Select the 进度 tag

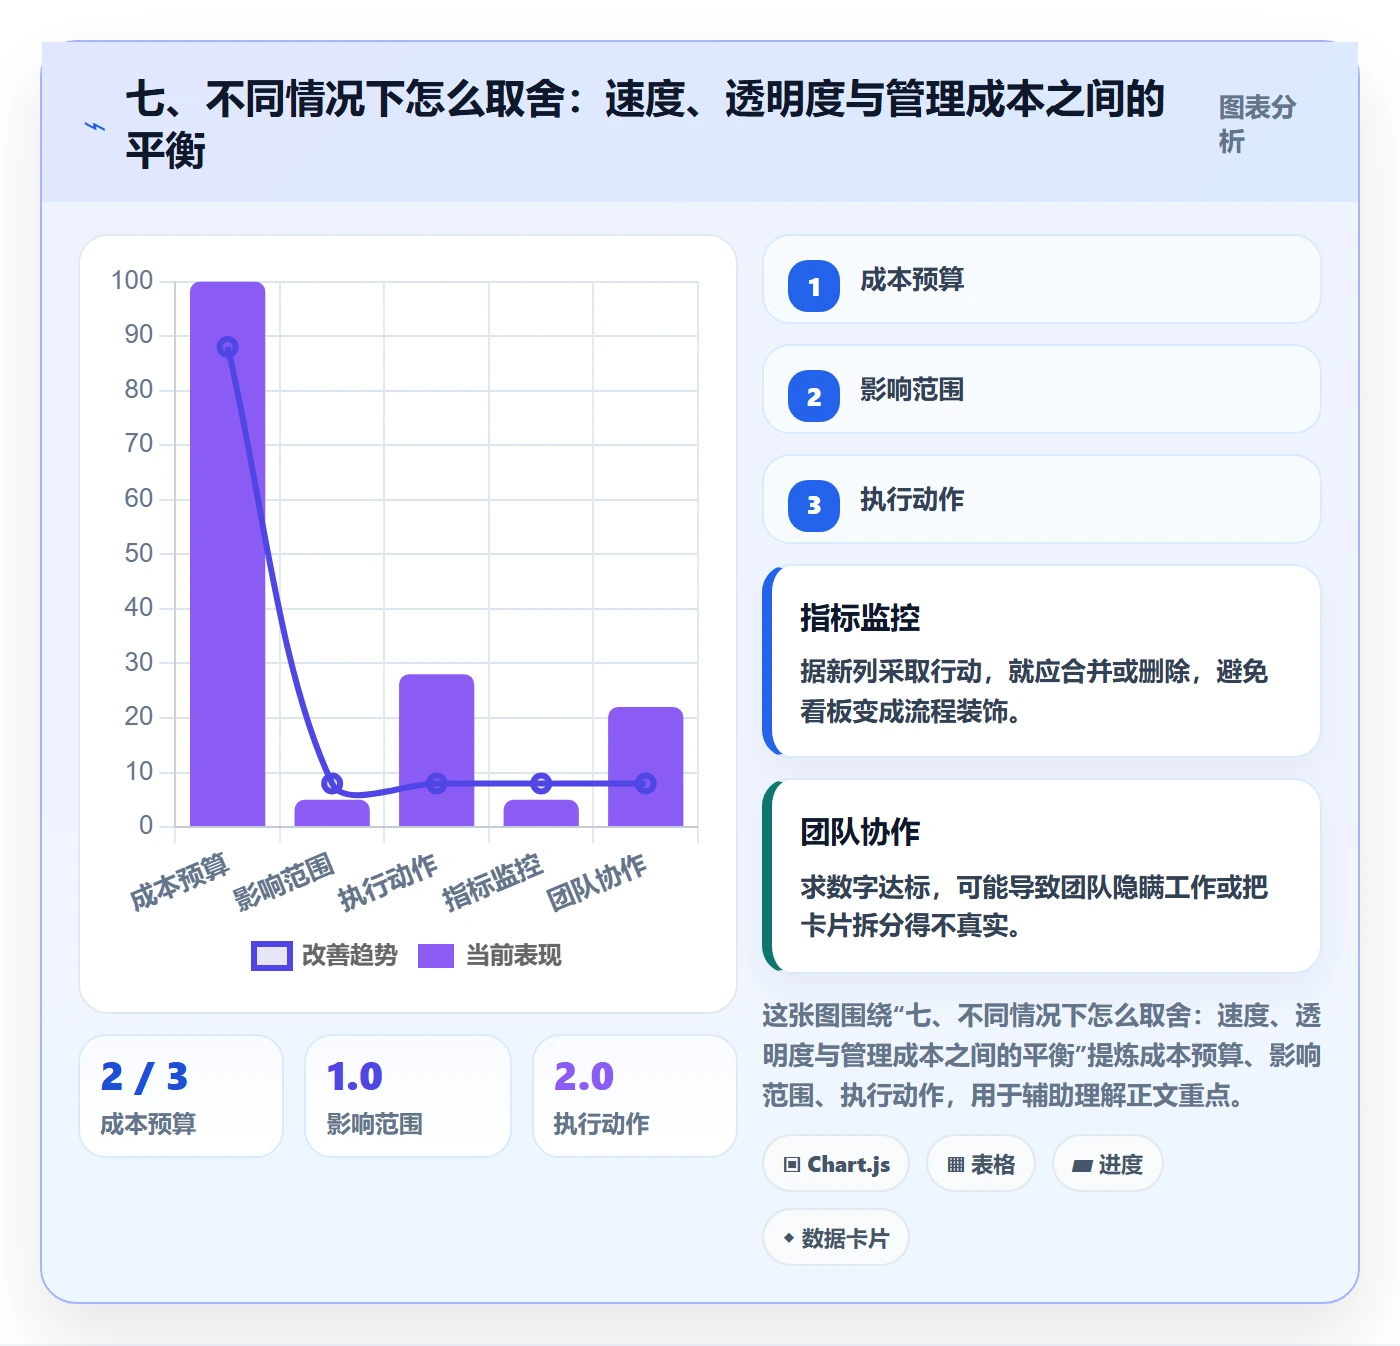coord(1108,1164)
